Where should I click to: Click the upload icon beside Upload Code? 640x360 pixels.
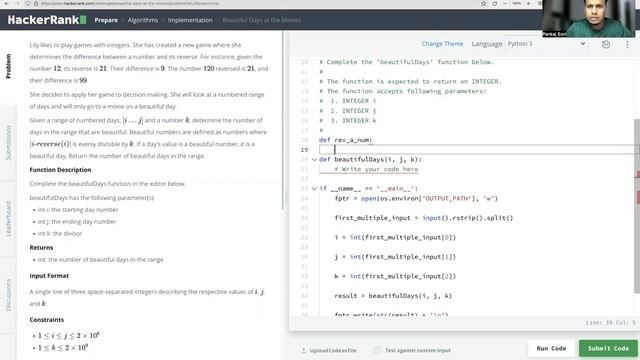click(303, 350)
